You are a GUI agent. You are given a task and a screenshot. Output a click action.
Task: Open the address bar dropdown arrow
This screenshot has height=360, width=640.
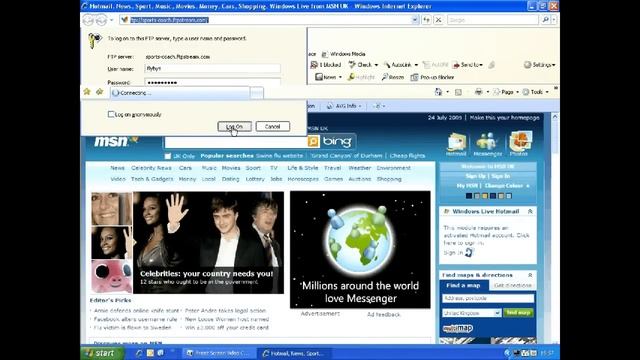click(415, 20)
